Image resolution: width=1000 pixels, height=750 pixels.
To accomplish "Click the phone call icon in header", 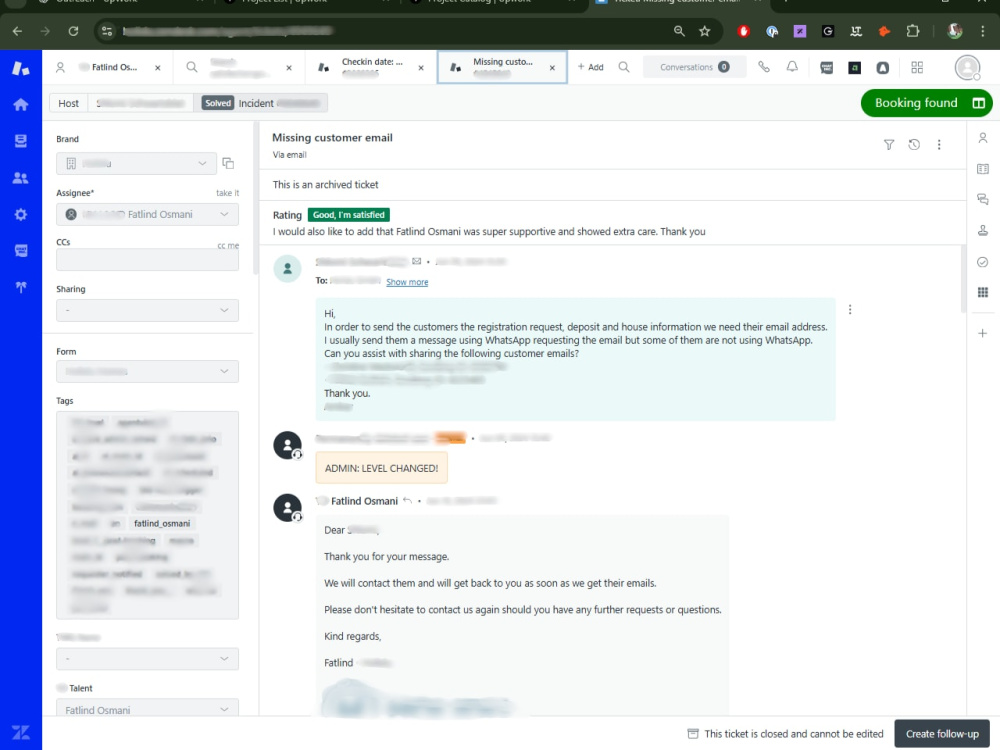I will (x=763, y=67).
